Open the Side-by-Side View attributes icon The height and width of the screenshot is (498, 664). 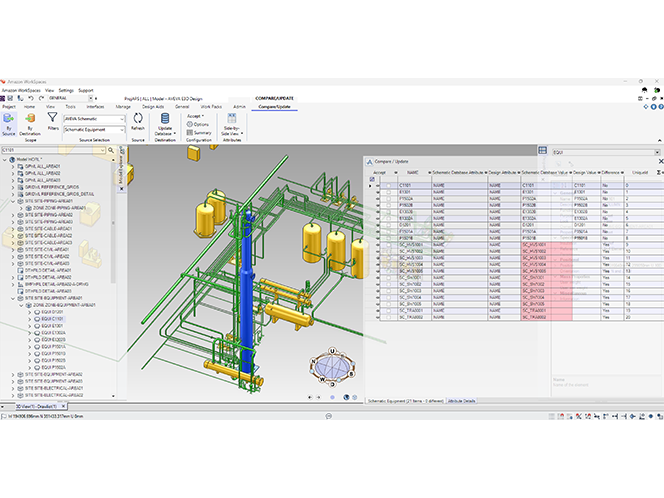[x=231, y=119]
